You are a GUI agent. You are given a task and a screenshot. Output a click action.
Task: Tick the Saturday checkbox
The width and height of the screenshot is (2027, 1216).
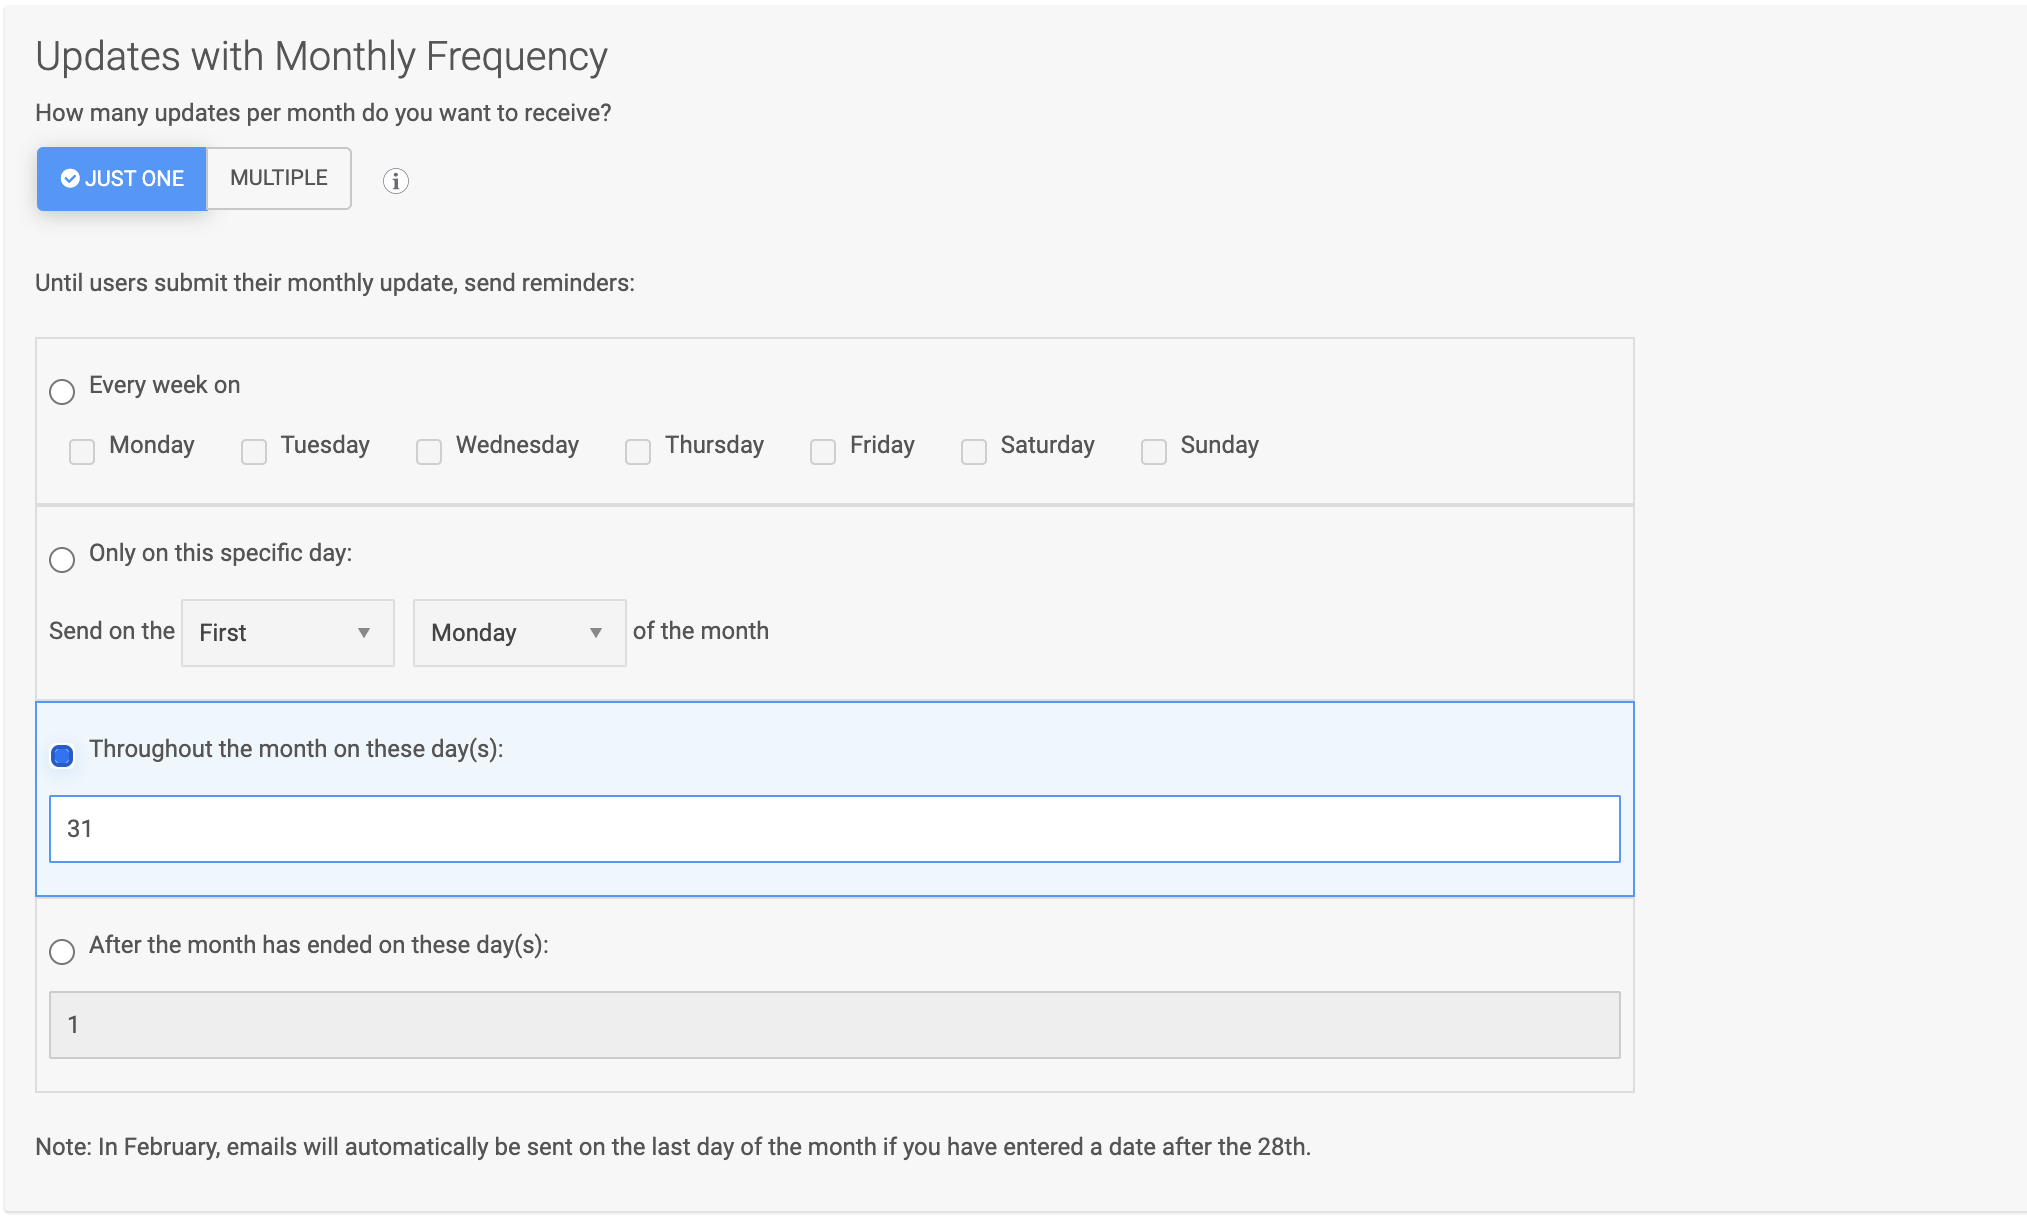pyautogui.click(x=974, y=452)
